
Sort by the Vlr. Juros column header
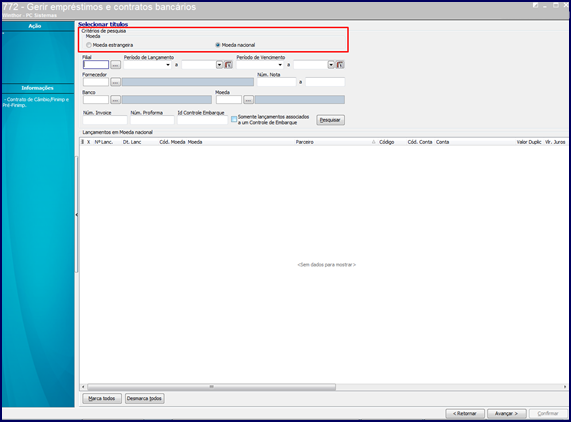555,142
